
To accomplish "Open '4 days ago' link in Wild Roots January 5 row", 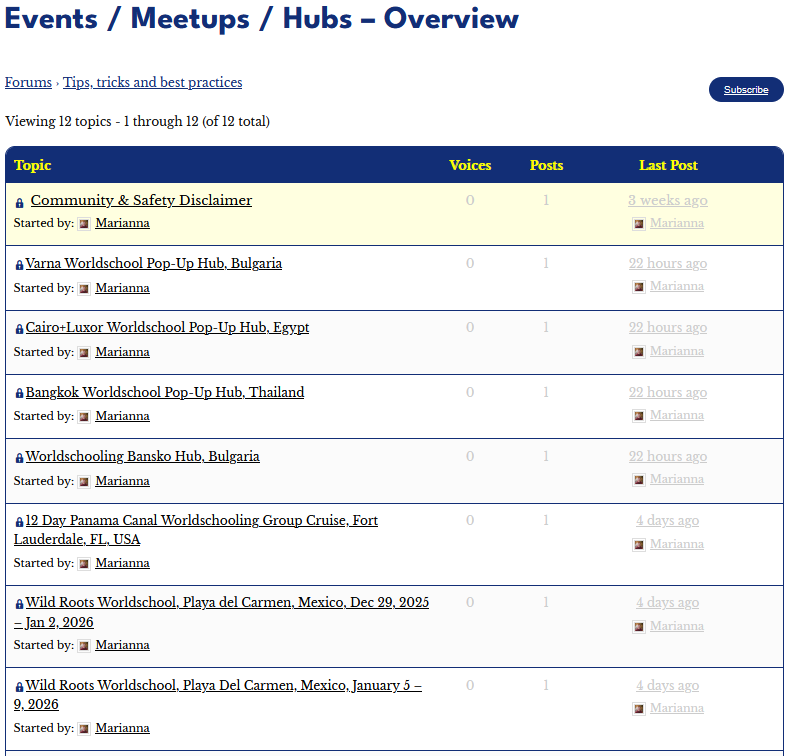I will pos(668,686).
